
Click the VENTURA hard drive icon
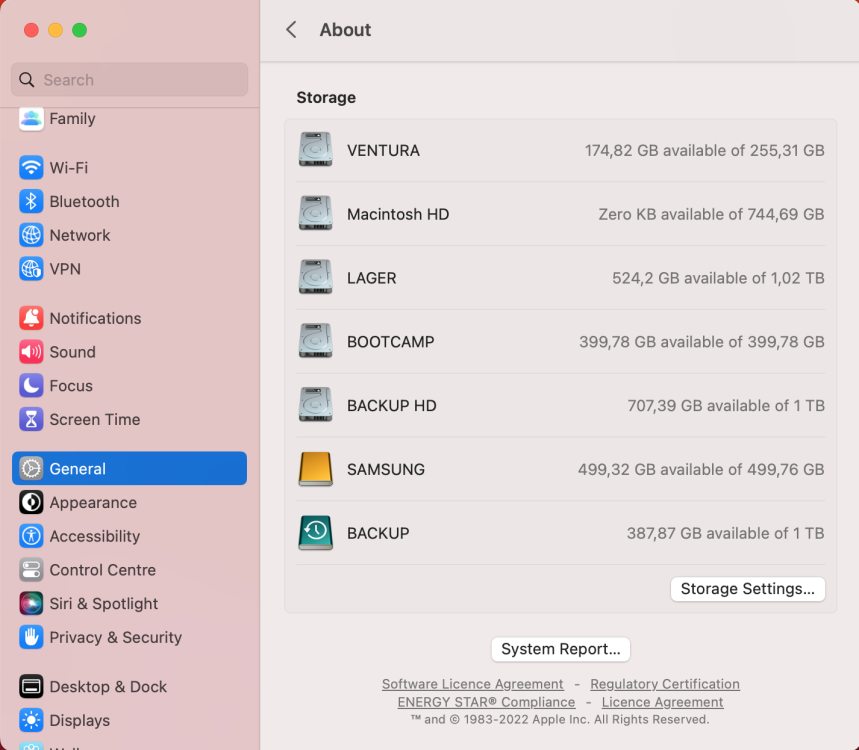(x=316, y=150)
